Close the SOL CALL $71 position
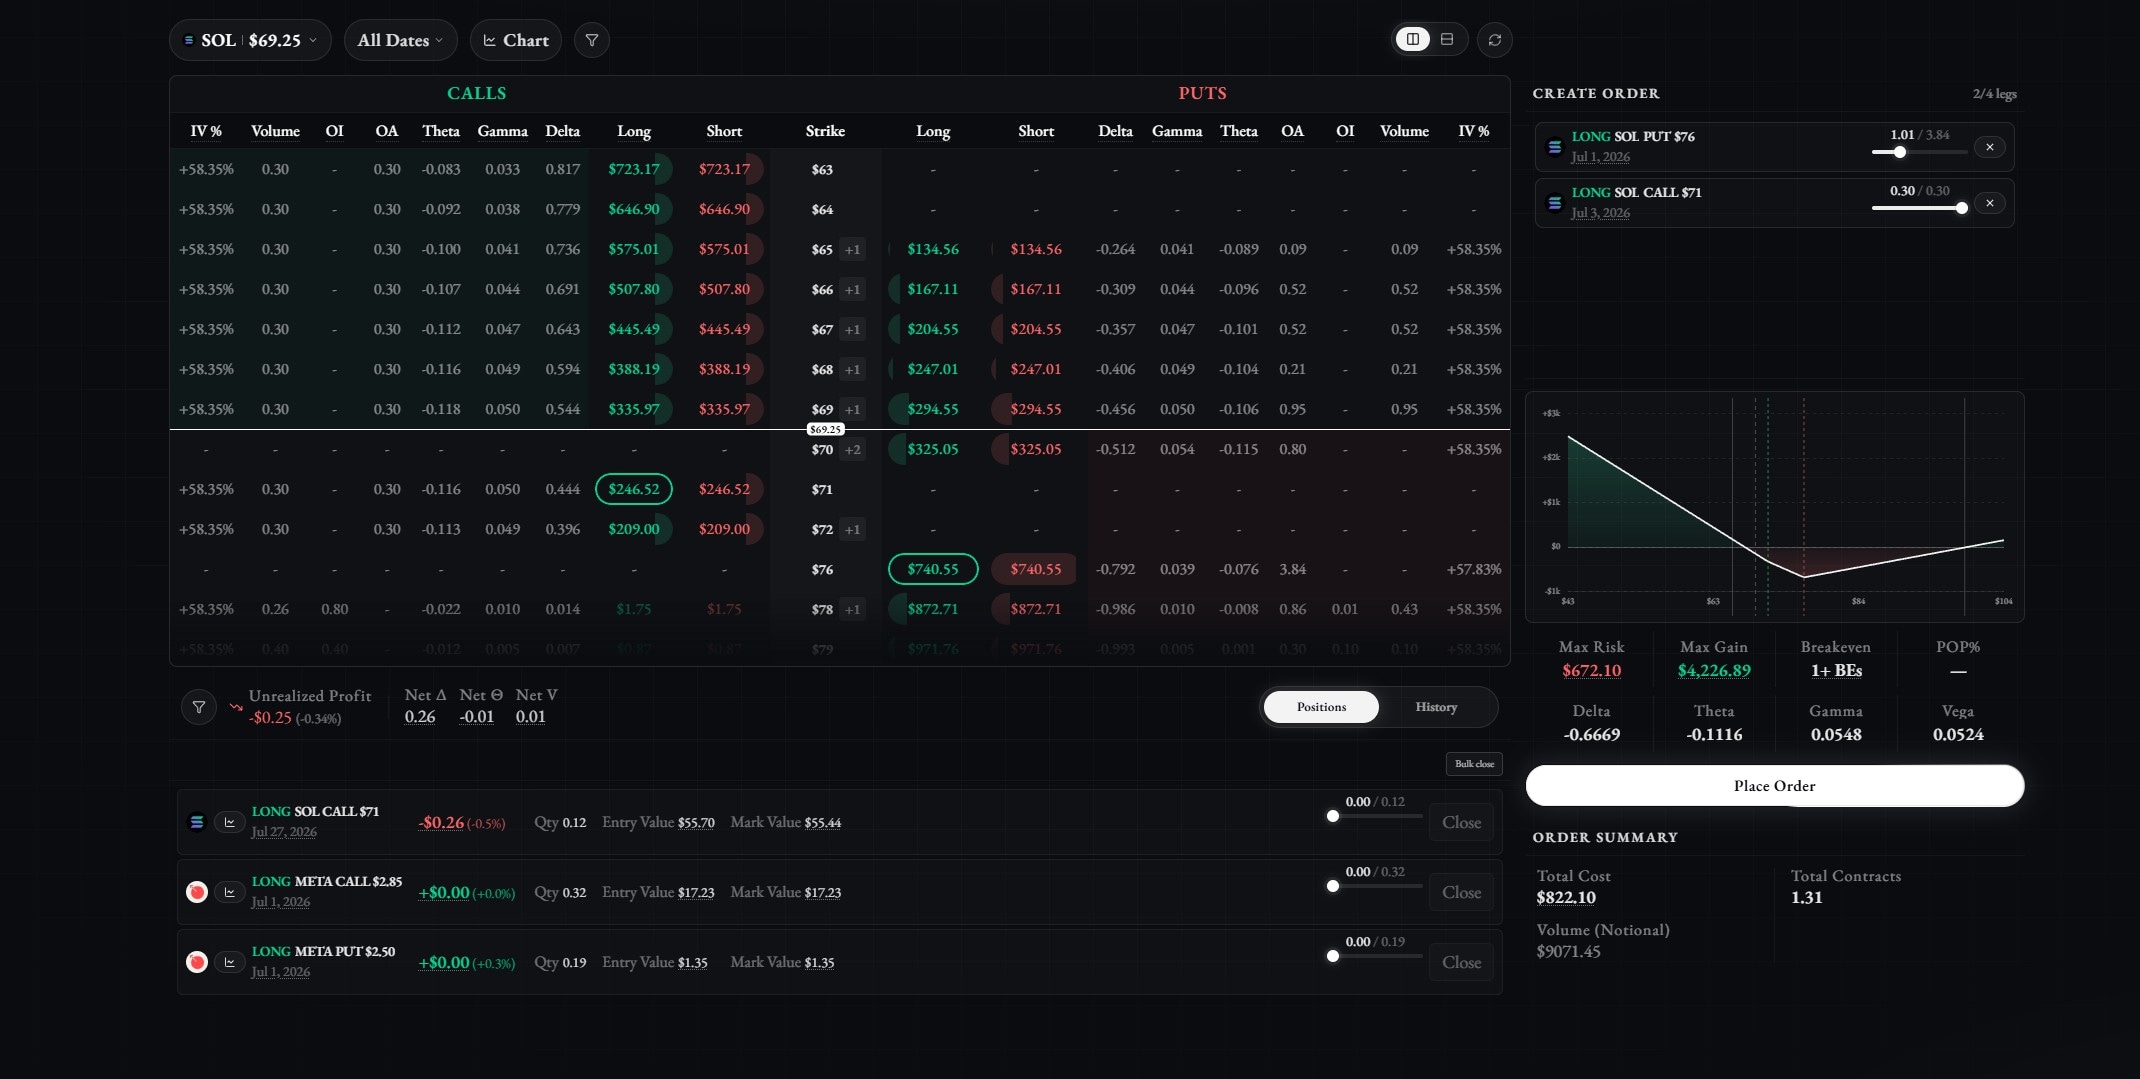 (1461, 822)
